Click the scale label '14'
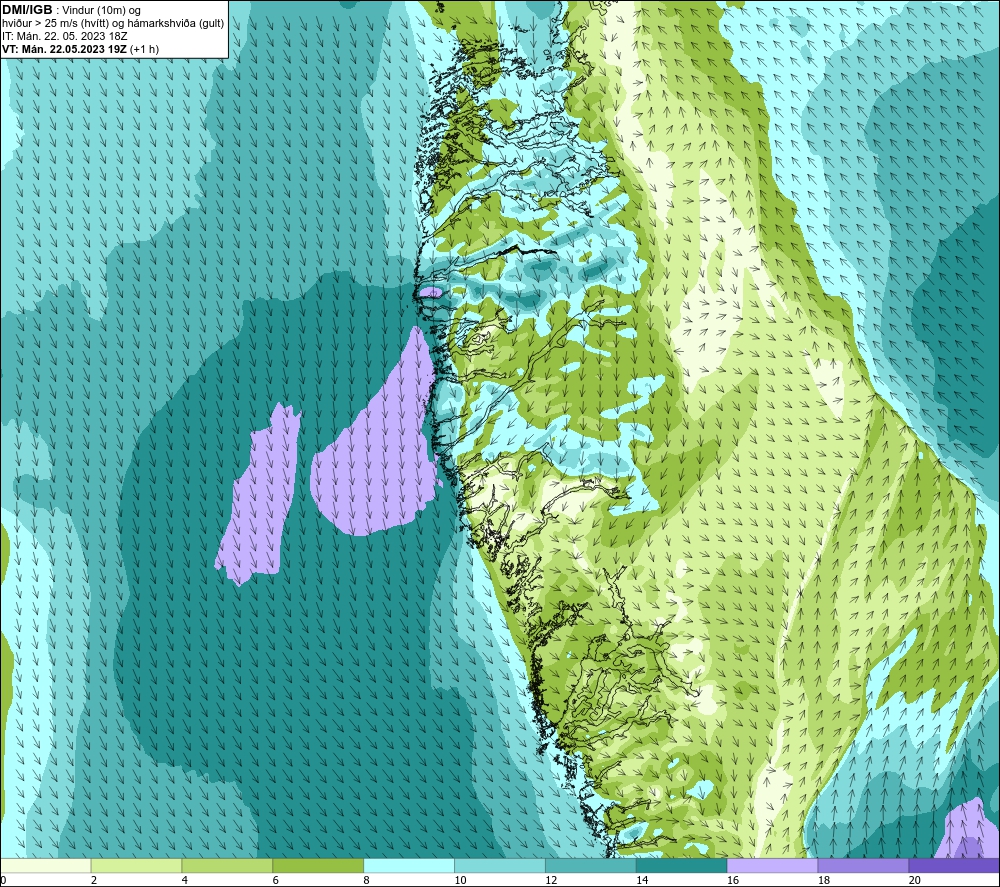Screen dimensions: 1000x887 click(642, 880)
